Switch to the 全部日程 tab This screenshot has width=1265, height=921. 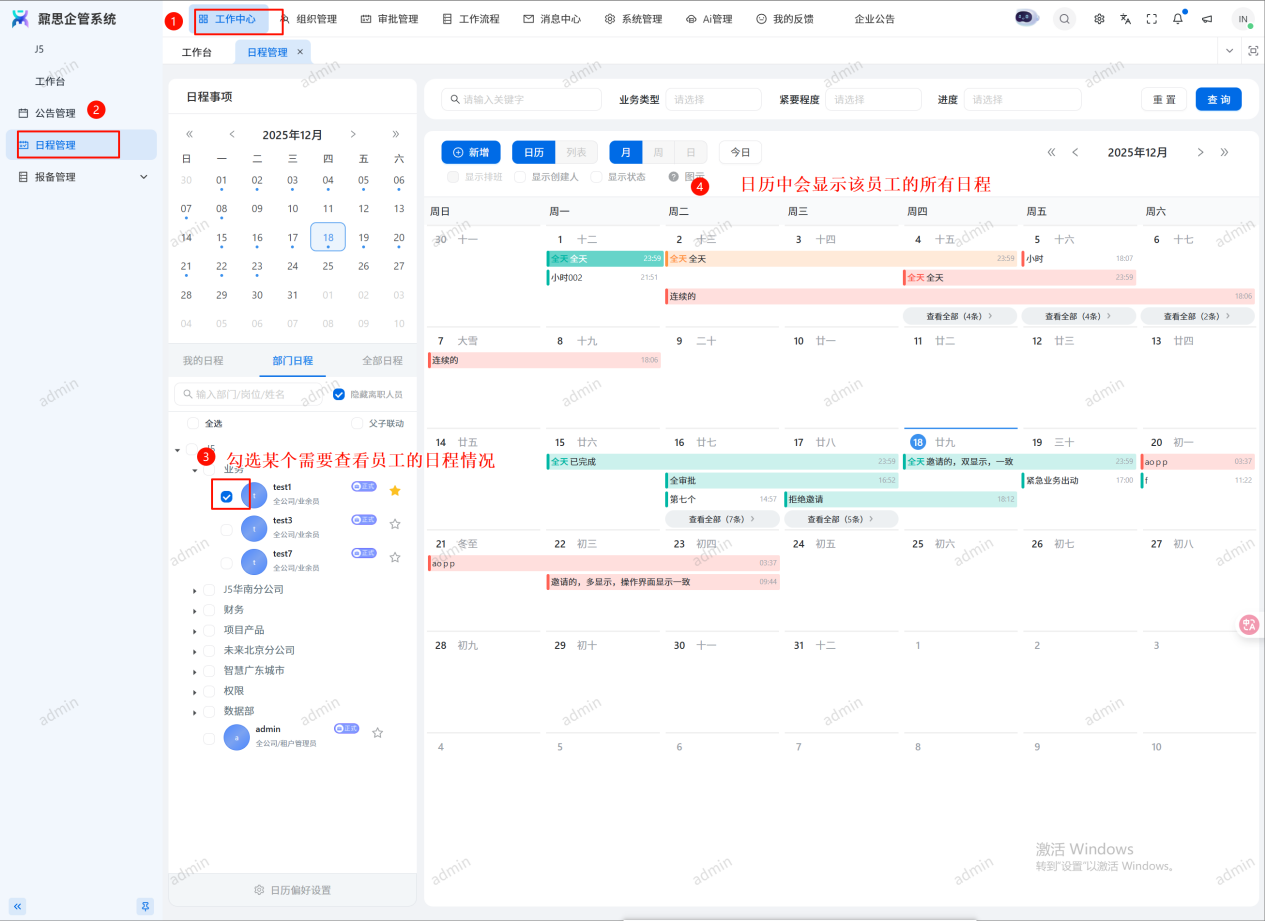[x=380, y=360]
